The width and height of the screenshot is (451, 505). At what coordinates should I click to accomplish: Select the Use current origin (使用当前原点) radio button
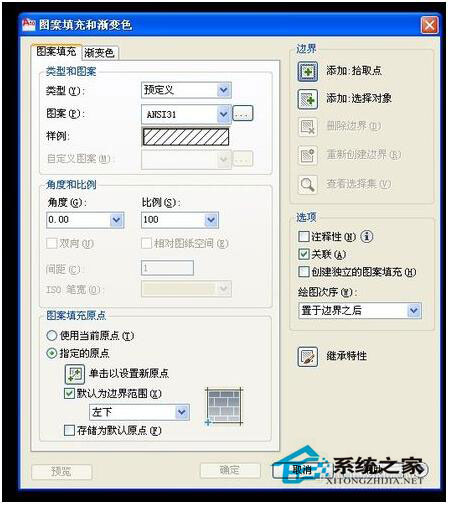52,335
